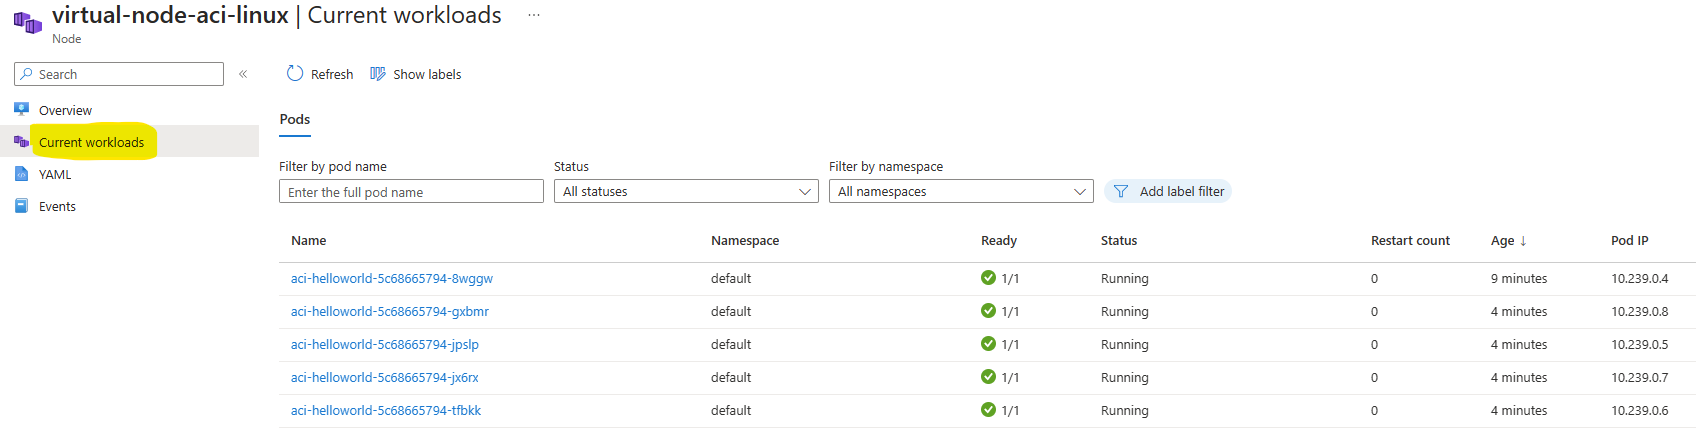Click green ready checkmark for tfbkk pod

[x=988, y=410]
